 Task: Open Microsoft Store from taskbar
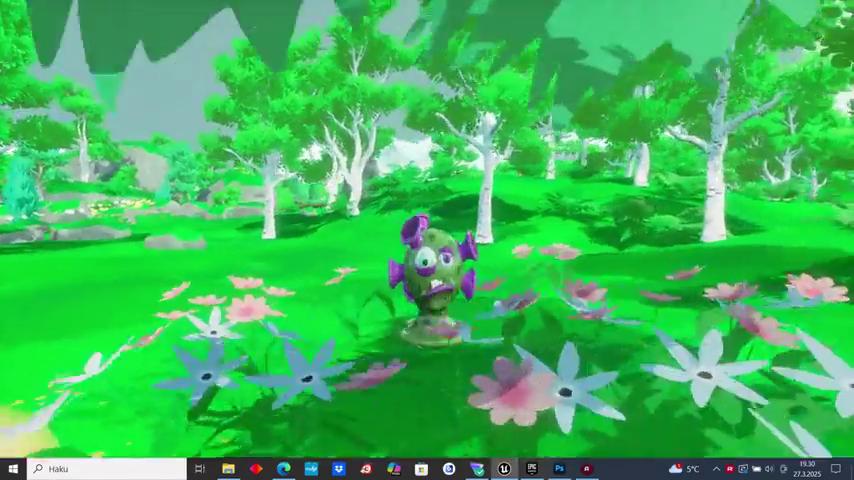422,469
